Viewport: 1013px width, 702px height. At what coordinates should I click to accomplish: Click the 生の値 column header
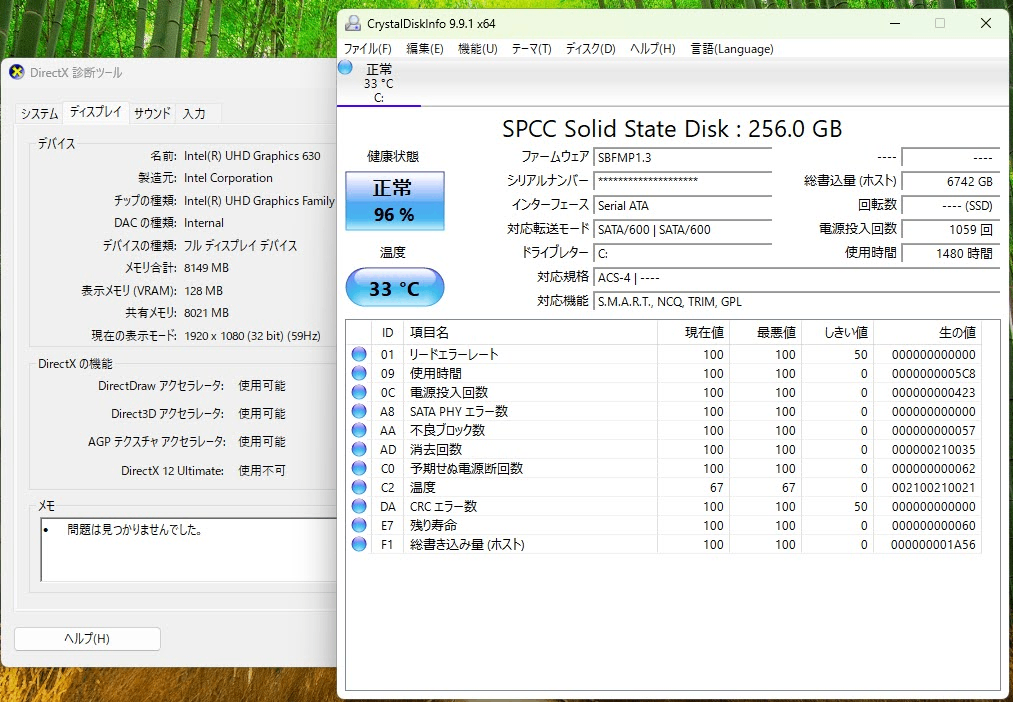pos(927,333)
